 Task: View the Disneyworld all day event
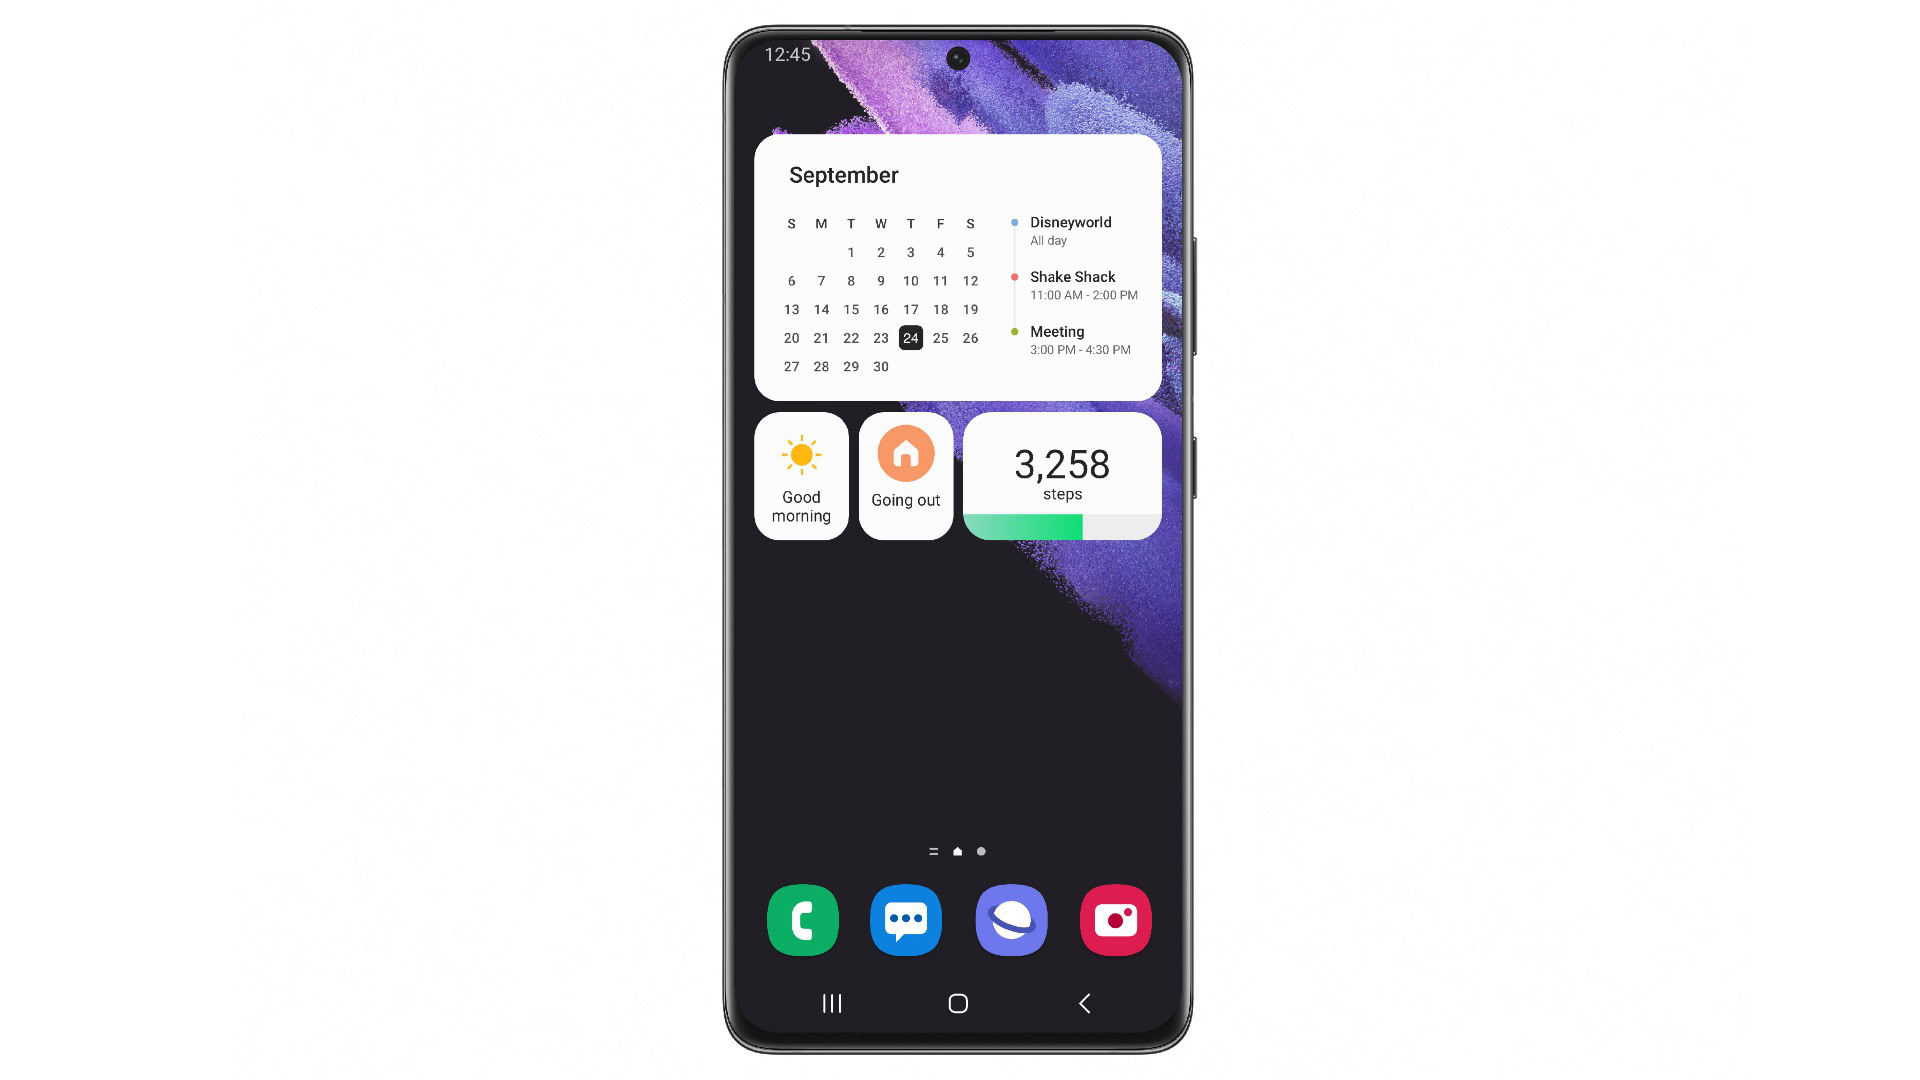(1071, 231)
